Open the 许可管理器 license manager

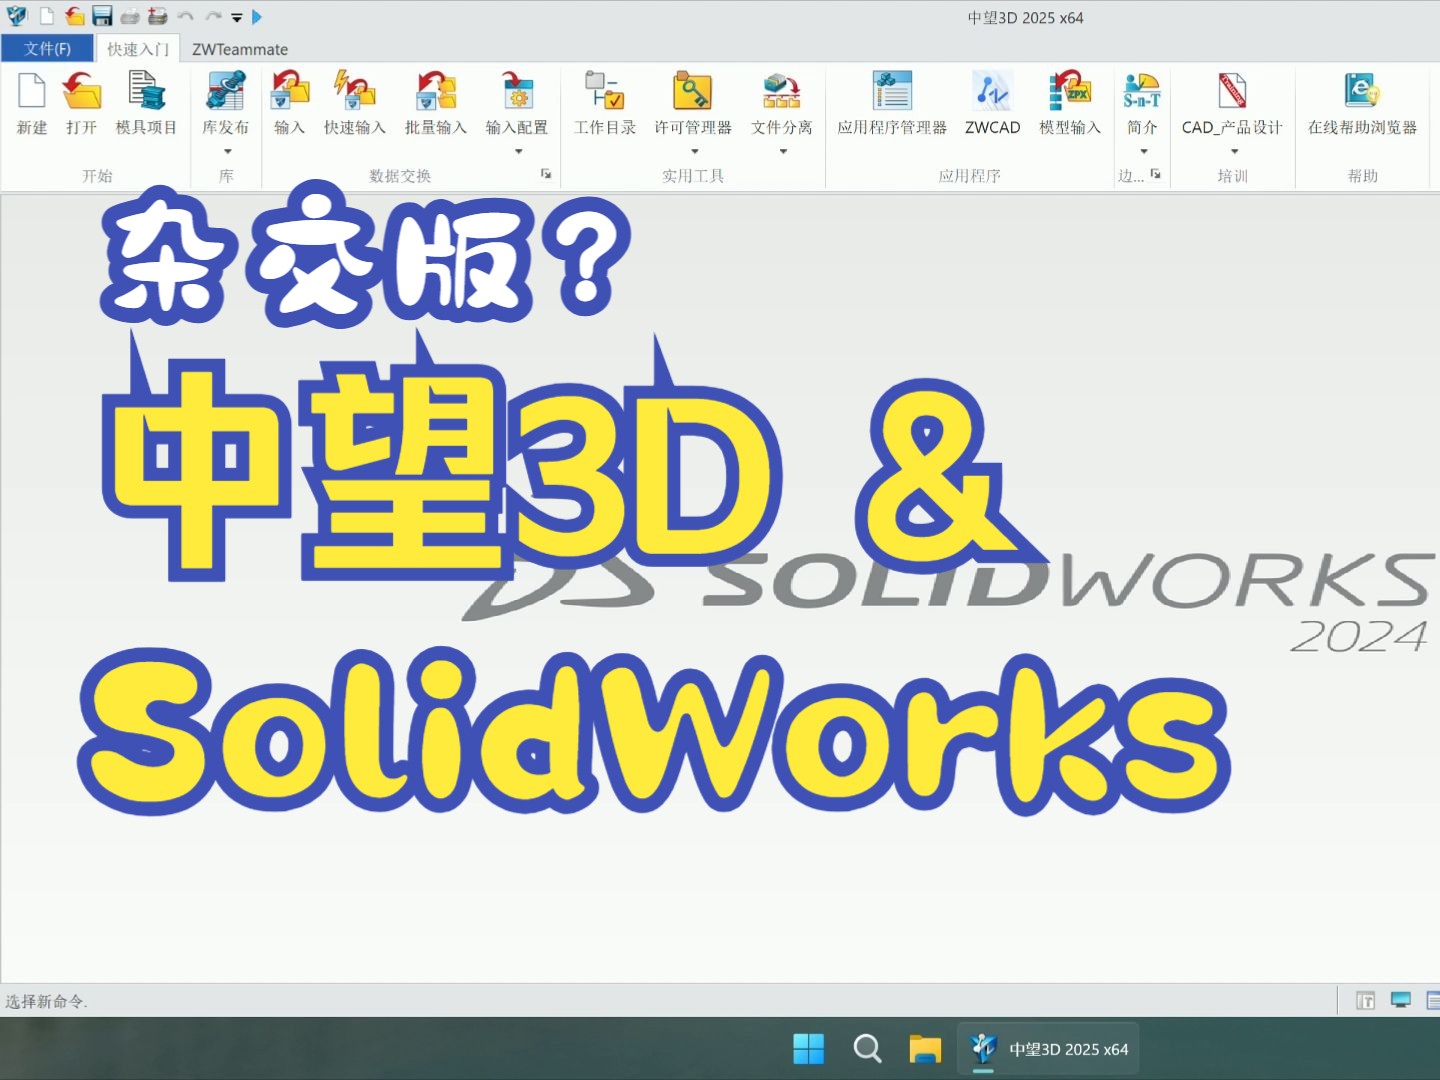(693, 92)
